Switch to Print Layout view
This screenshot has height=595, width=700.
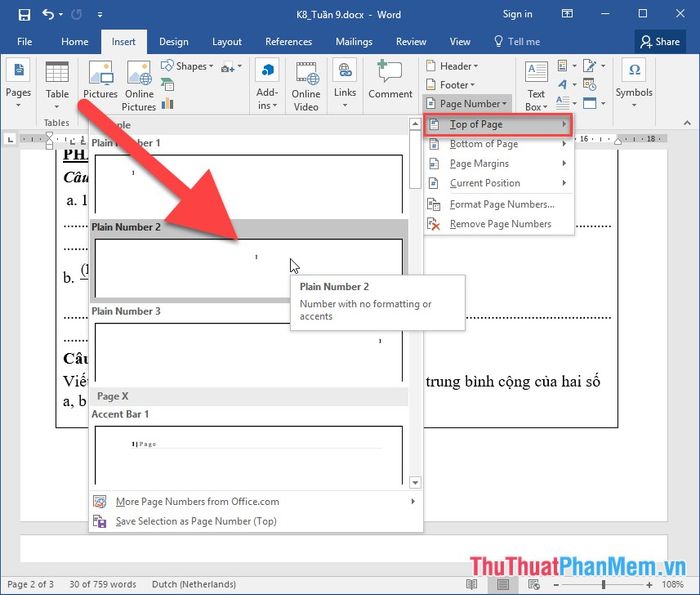click(x=503, y=584)
